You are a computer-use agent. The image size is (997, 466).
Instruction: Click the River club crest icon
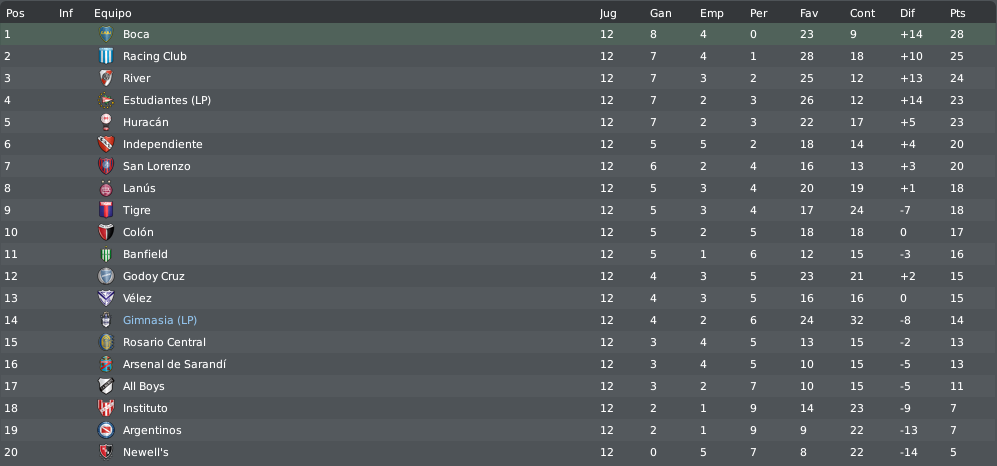tap(106, 78)
